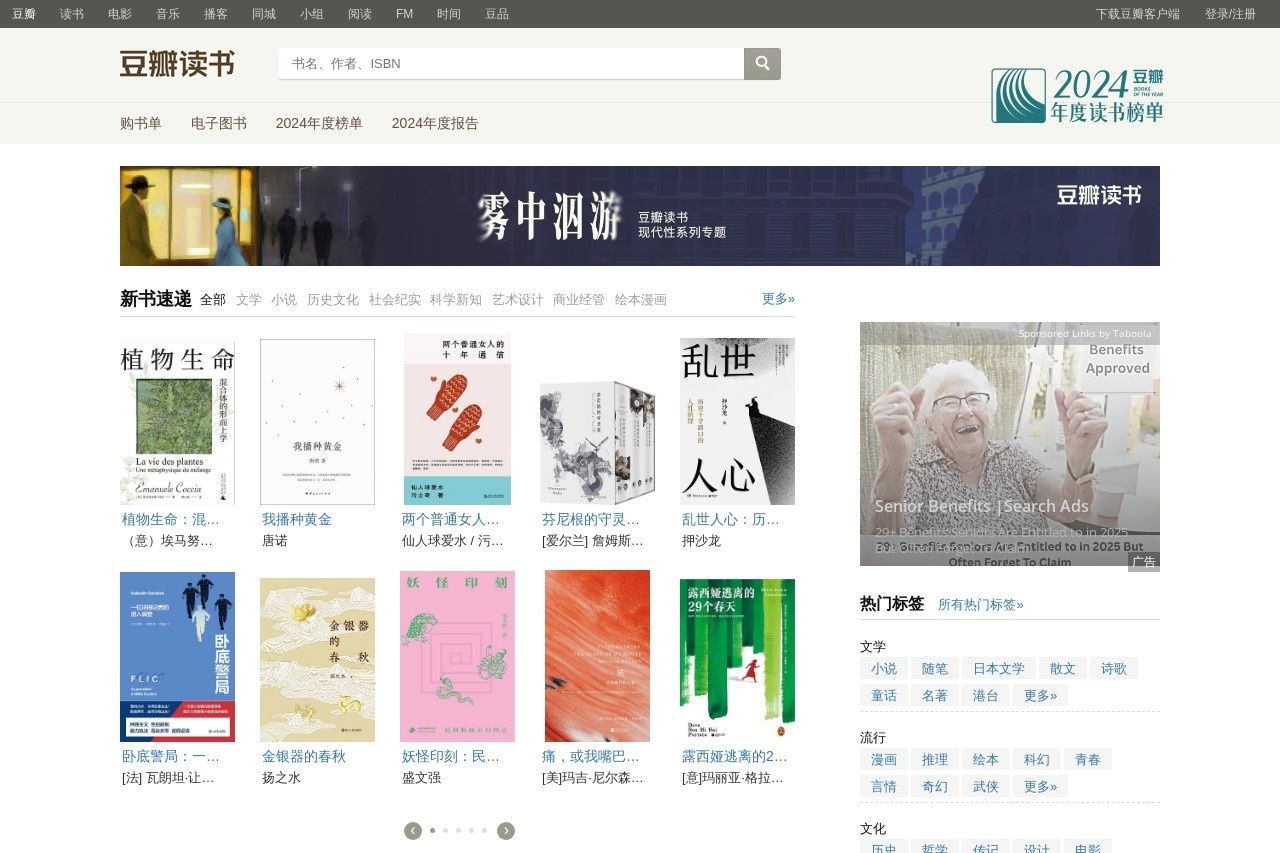Focus the book title, author, ISBN search field

point(511,64)
